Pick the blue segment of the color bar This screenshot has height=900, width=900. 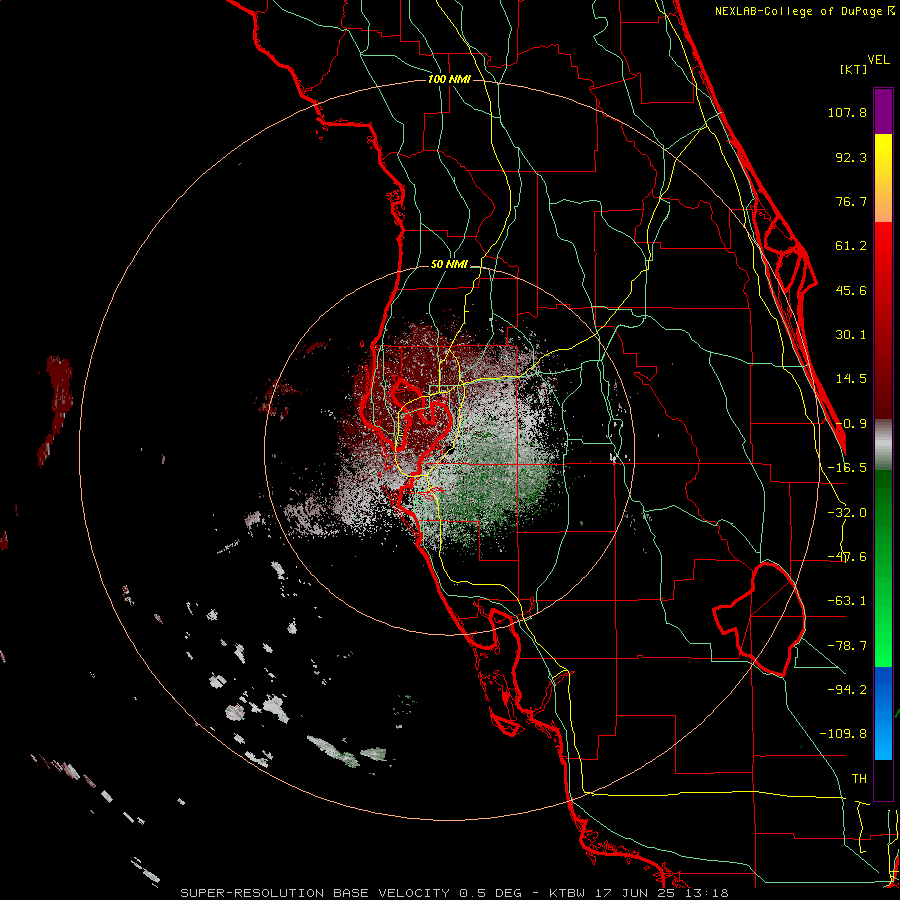click(x=883, y=713)
